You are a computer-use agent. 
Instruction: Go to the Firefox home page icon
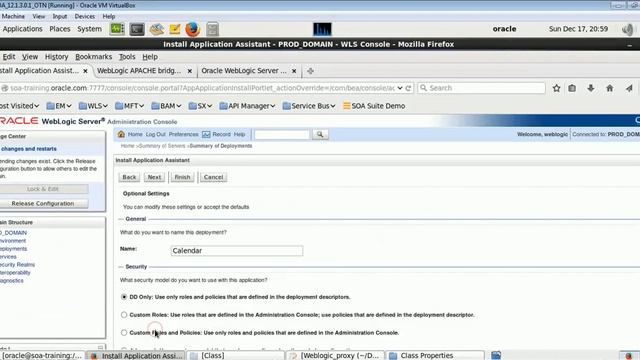coord(609,88)
